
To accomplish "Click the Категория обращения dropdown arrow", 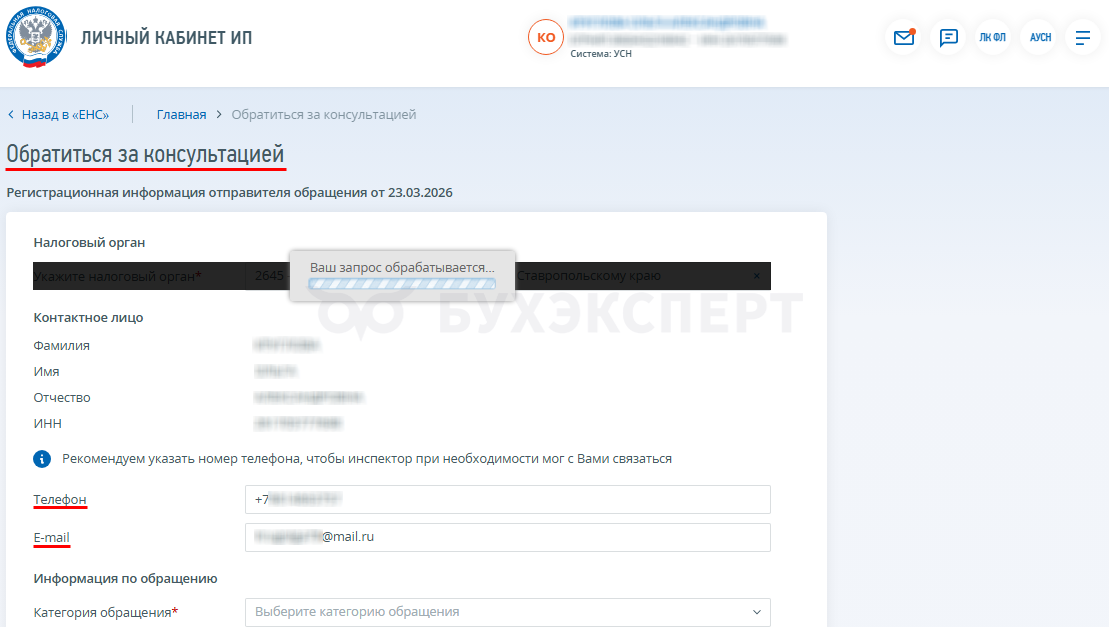I will click(x=756, y=612).
